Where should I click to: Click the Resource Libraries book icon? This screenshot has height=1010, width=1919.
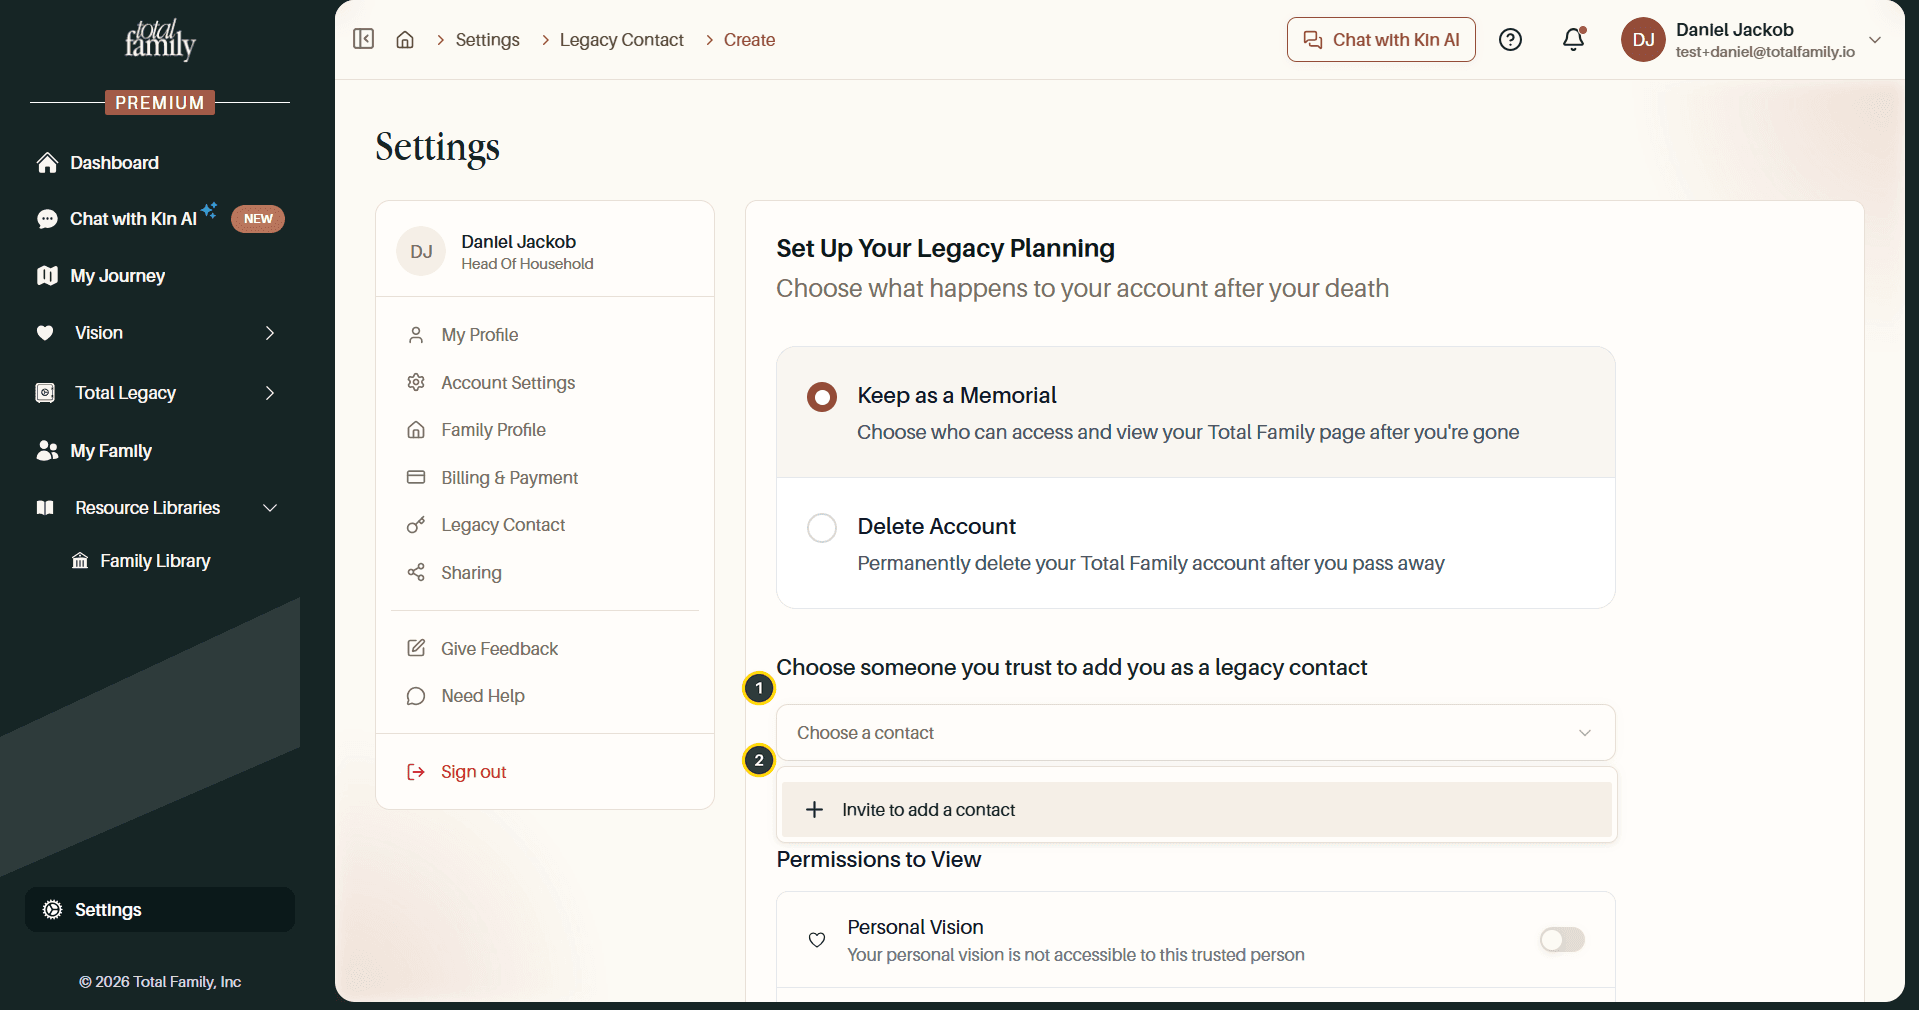(x=45, y=508)
